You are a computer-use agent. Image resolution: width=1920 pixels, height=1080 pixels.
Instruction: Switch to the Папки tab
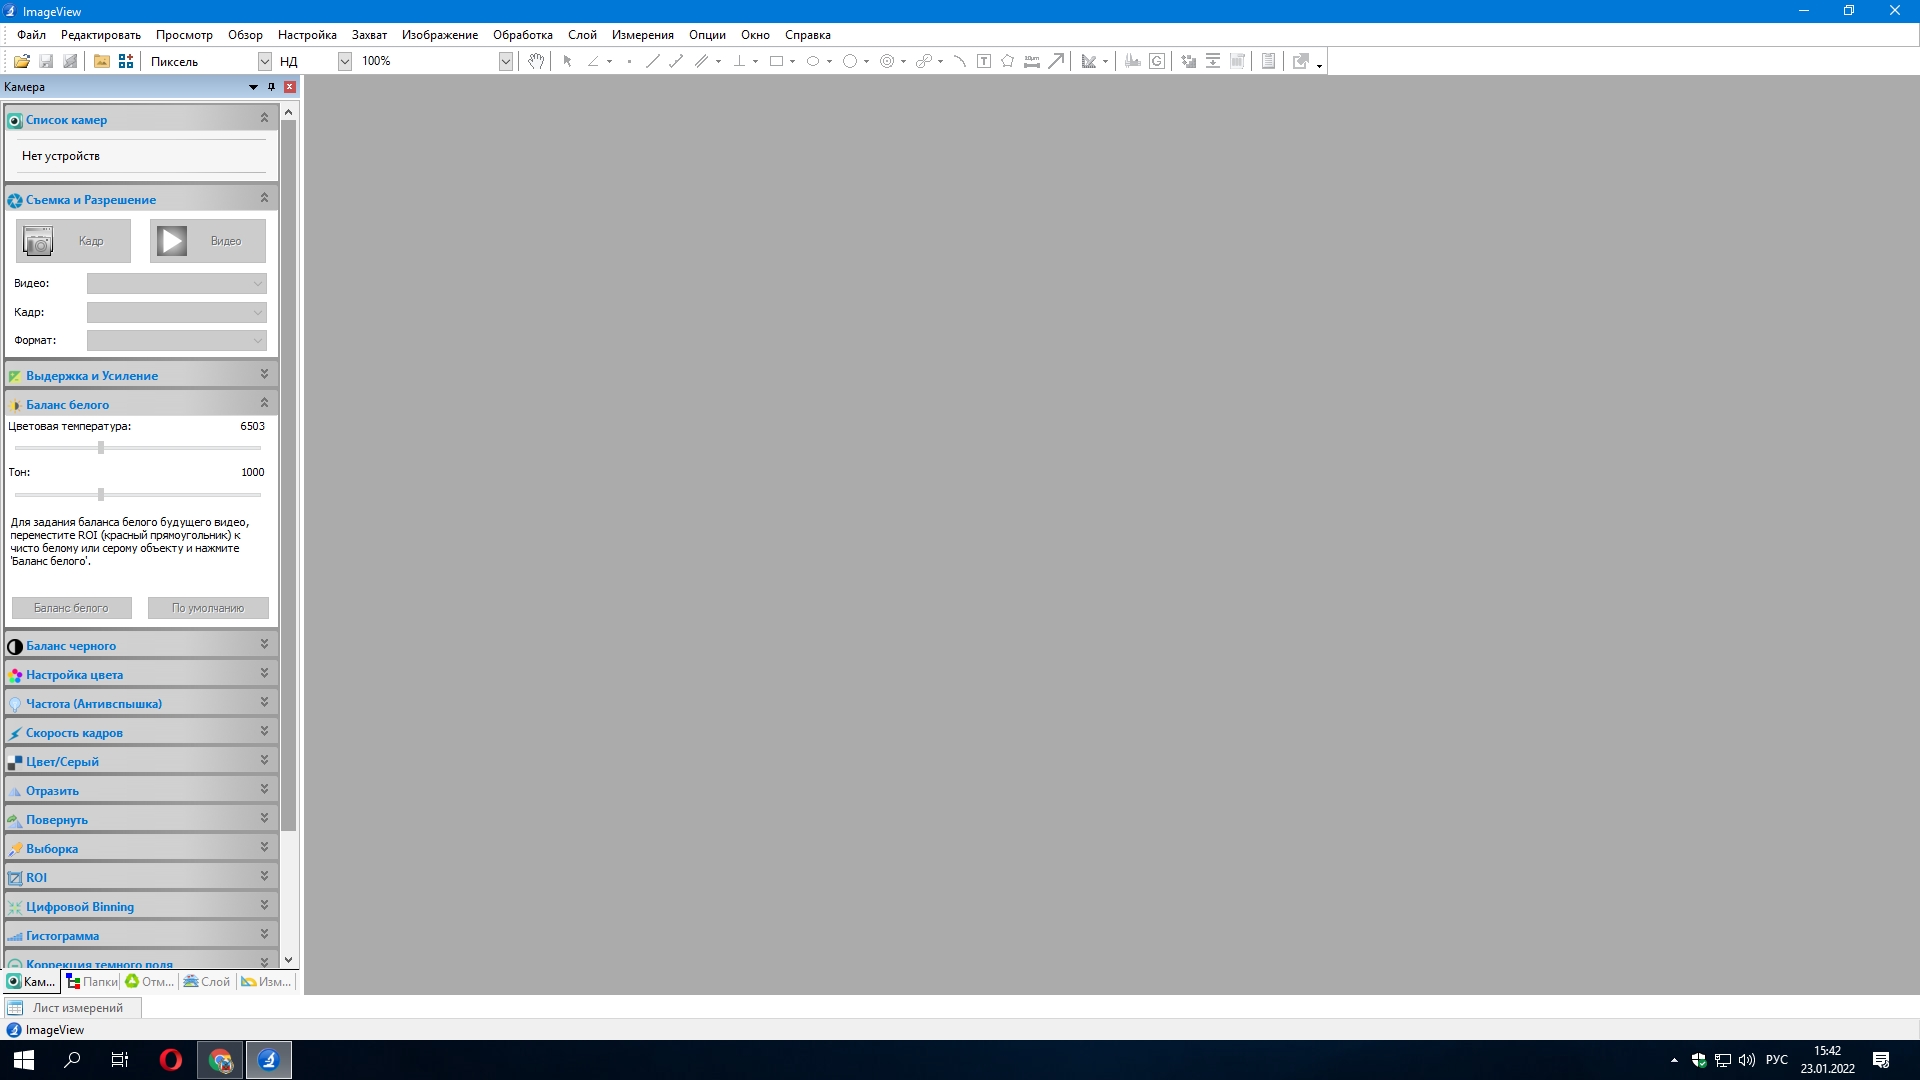(92, 982)
